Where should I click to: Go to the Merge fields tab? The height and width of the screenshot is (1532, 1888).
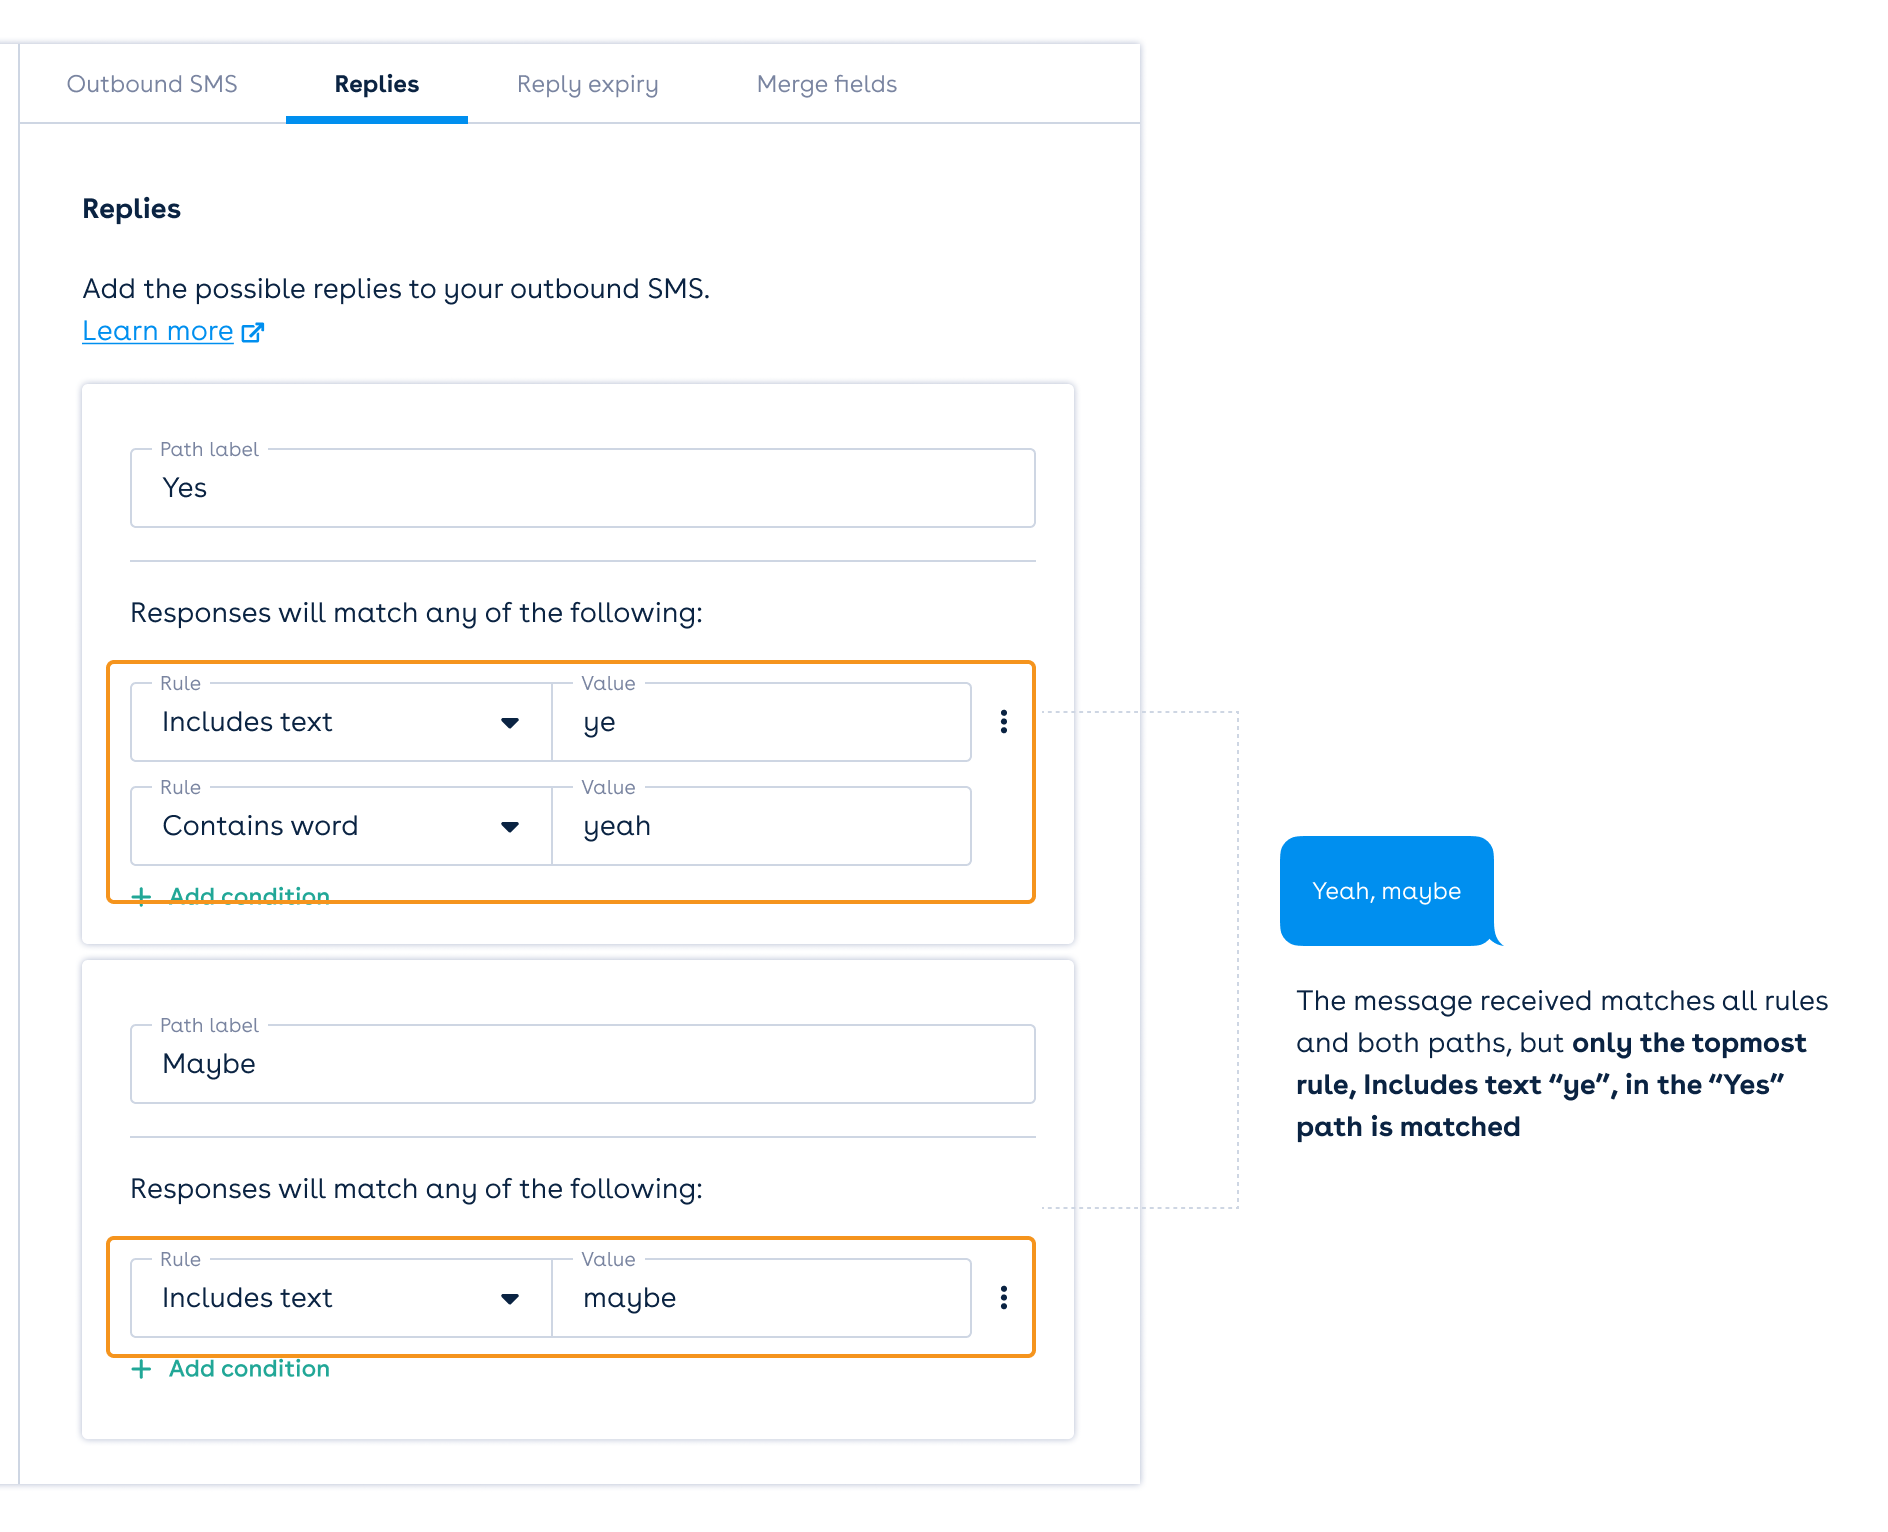826,84
